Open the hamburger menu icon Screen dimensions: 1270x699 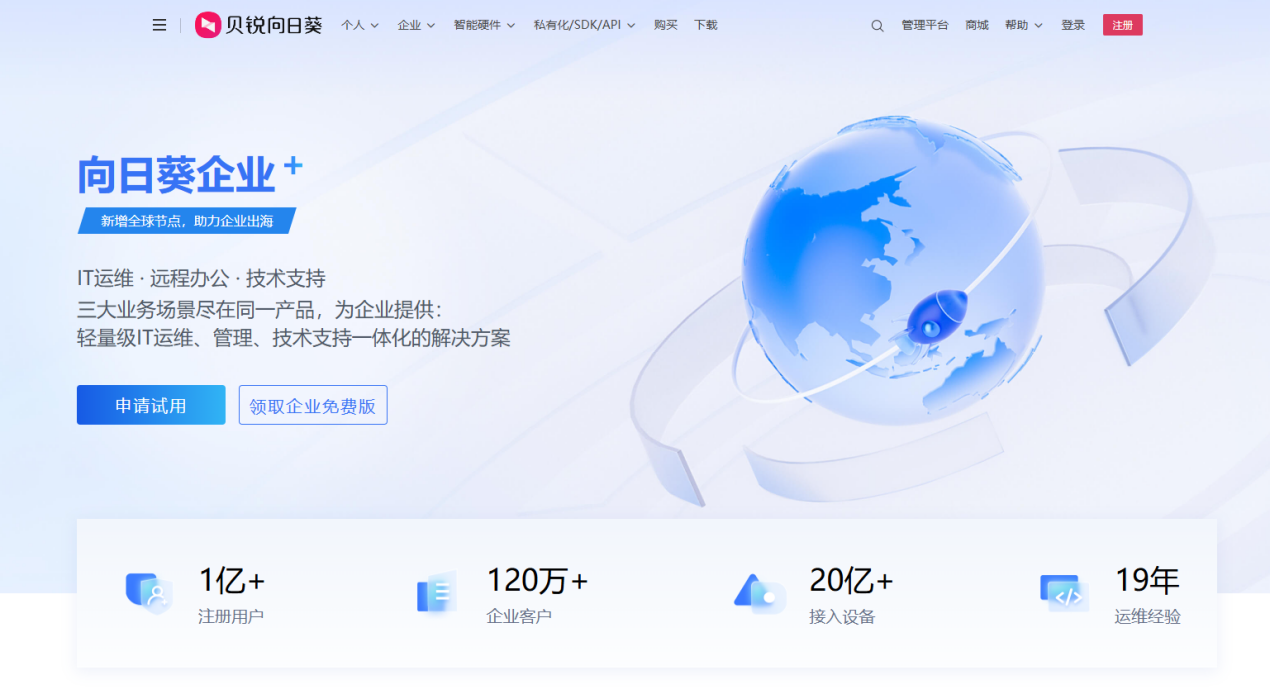pyautogui.click(x=159, y=25)
